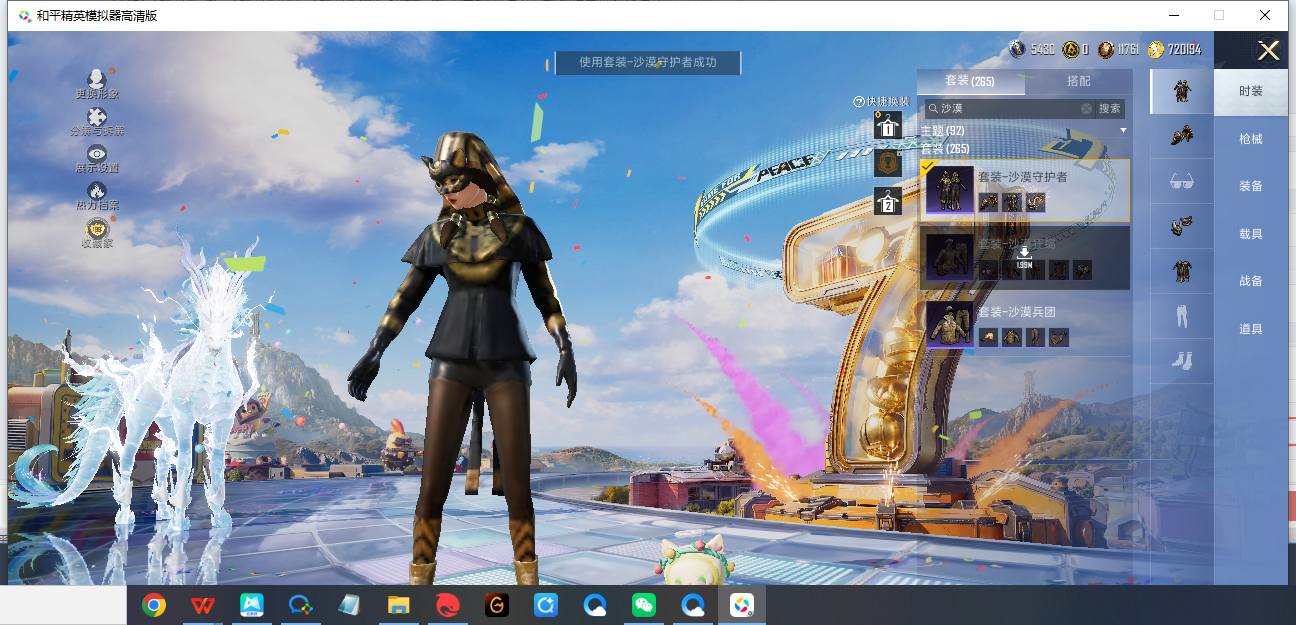Open the glasses category icon
1296x625 pixels.
click(x=1181, y=182)
